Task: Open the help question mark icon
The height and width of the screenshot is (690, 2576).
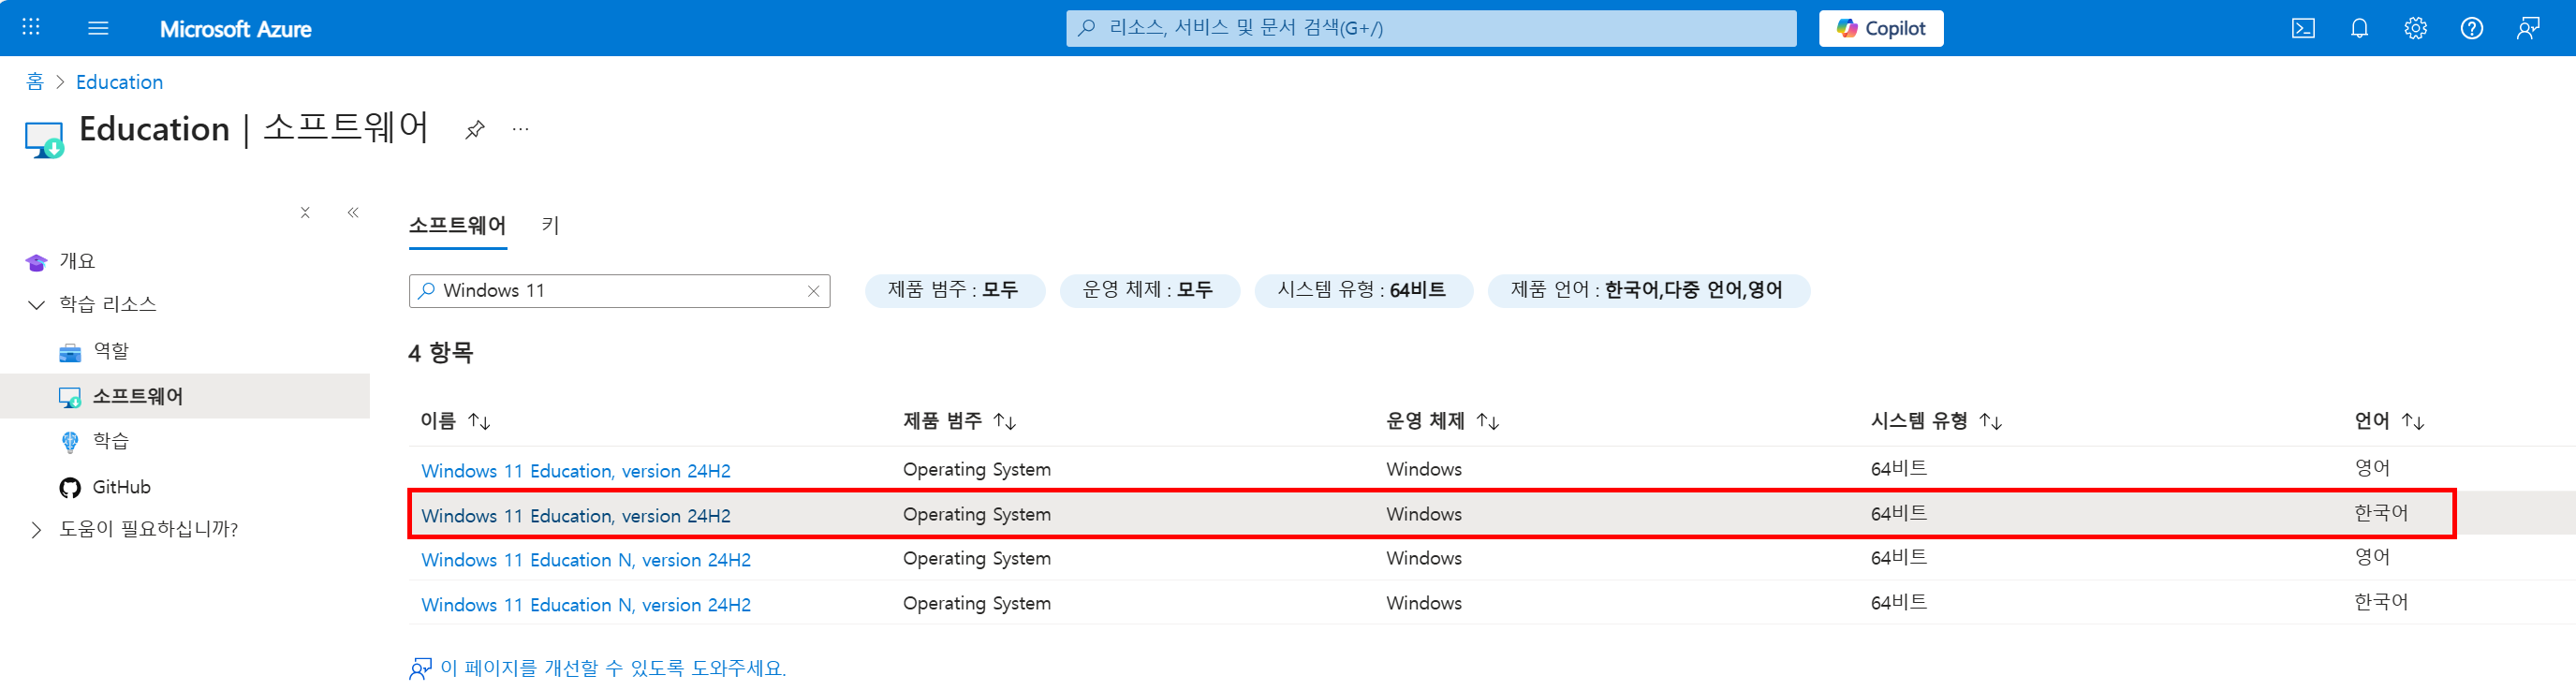Action: [x=2471, y=28]
